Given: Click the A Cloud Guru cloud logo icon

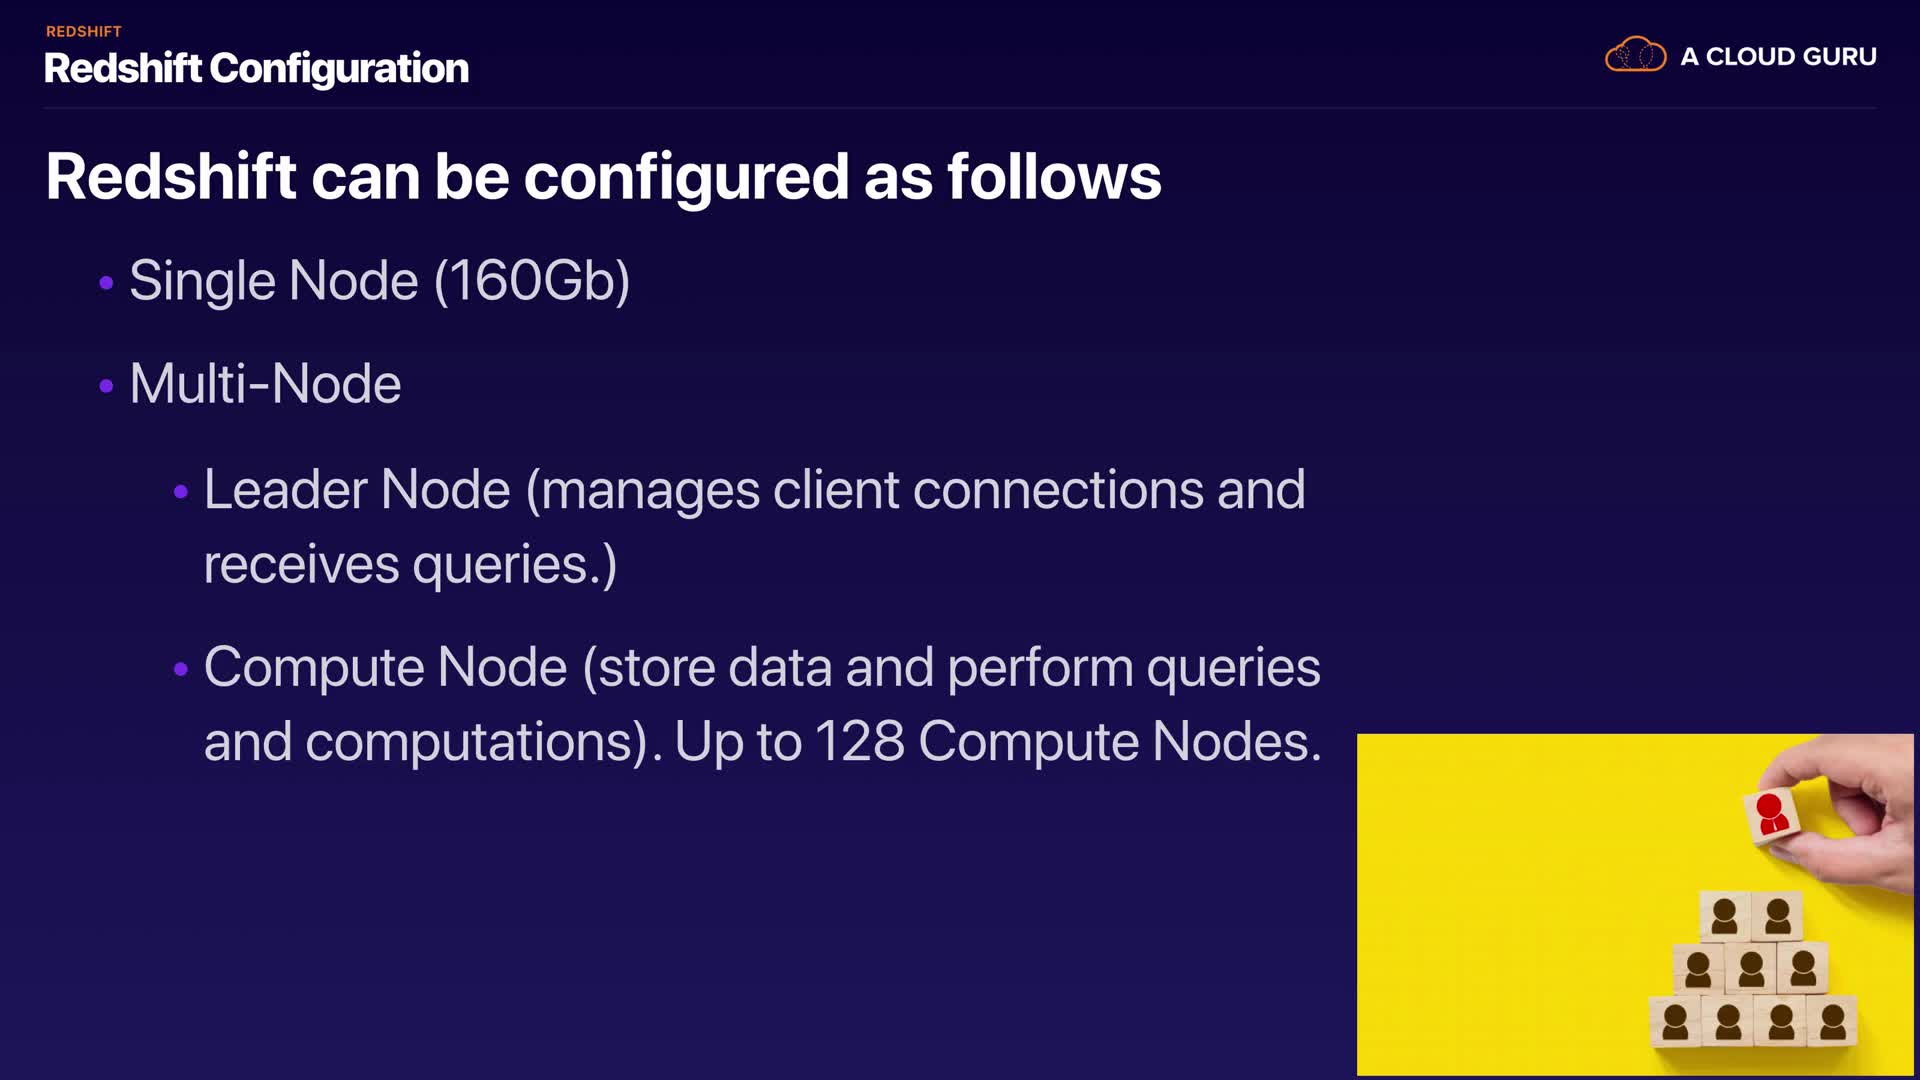Looking at the screenshot, I should [1635, 55].
